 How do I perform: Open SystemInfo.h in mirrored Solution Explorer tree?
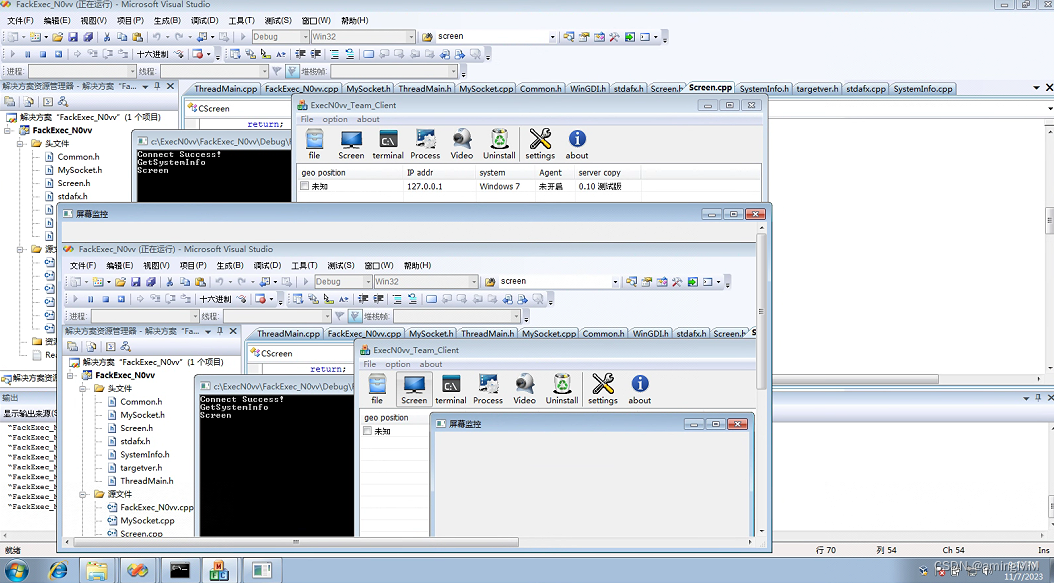(x=145, y=455)
